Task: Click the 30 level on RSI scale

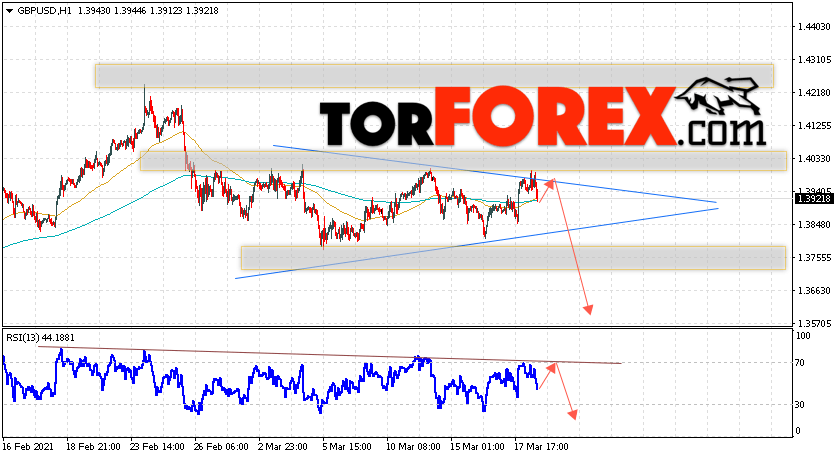Action: 800,405
